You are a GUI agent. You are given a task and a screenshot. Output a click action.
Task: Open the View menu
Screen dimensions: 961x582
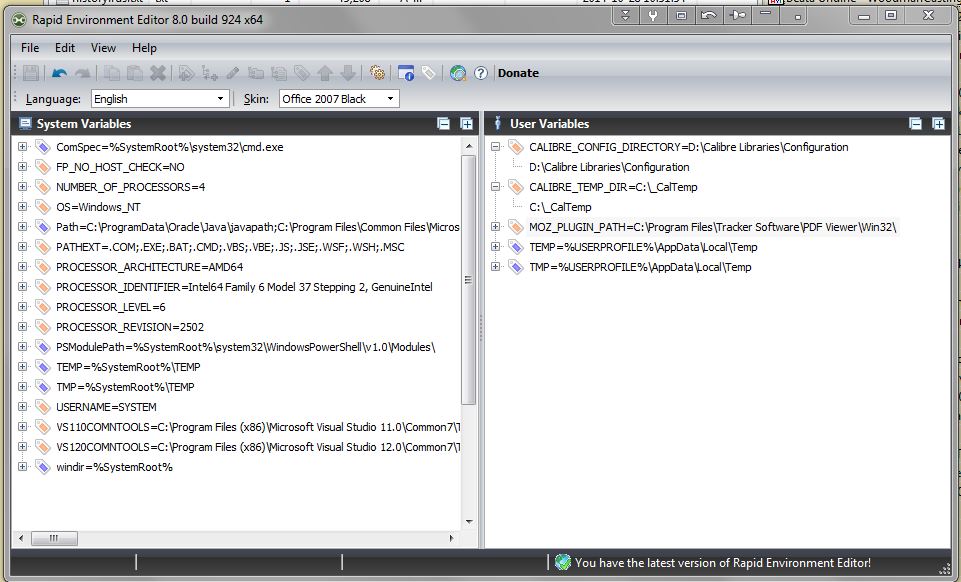pos(103,48)
